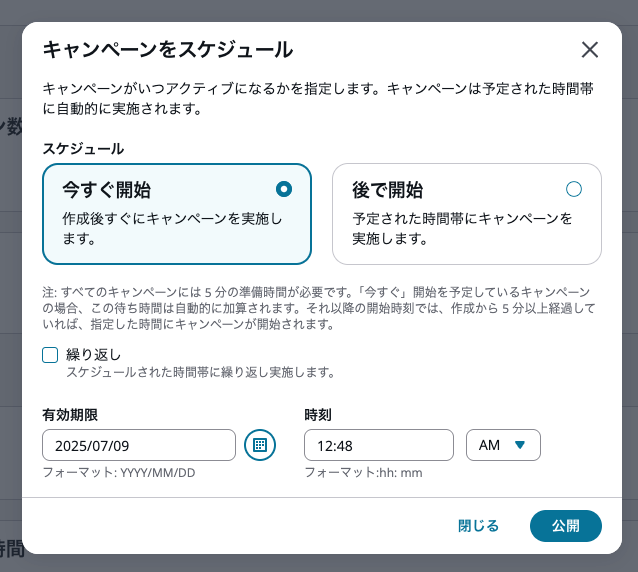Click the フォーマット:hh: mm hint text
This screenshot has height=572, width=638.
click(x=363, y=473)
